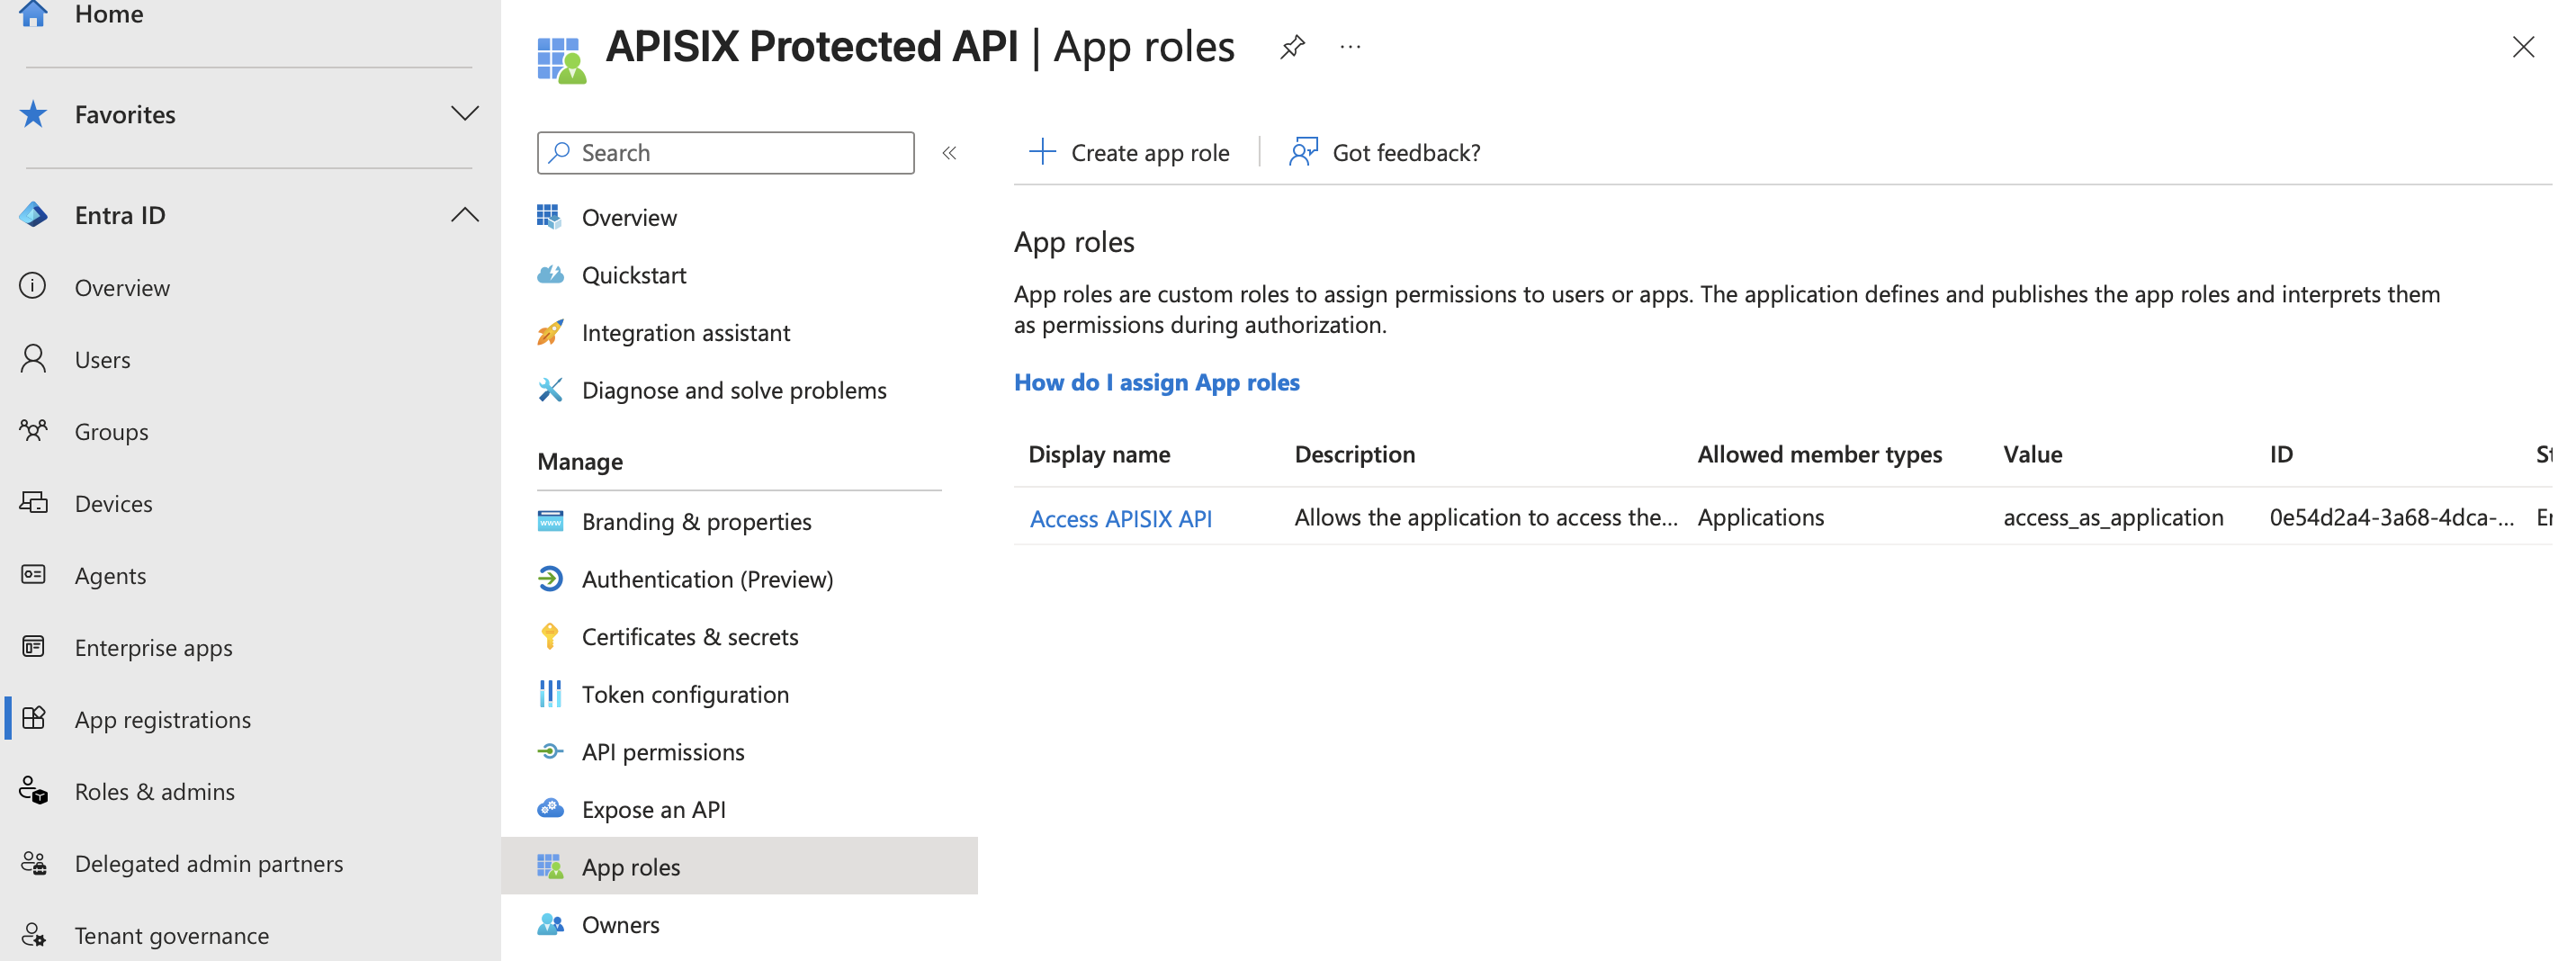The height and width of the screenshot is (961, 2576).
Task: Click the Authentication (Preview) arrow icon
Action: click(x=550, y=579)
